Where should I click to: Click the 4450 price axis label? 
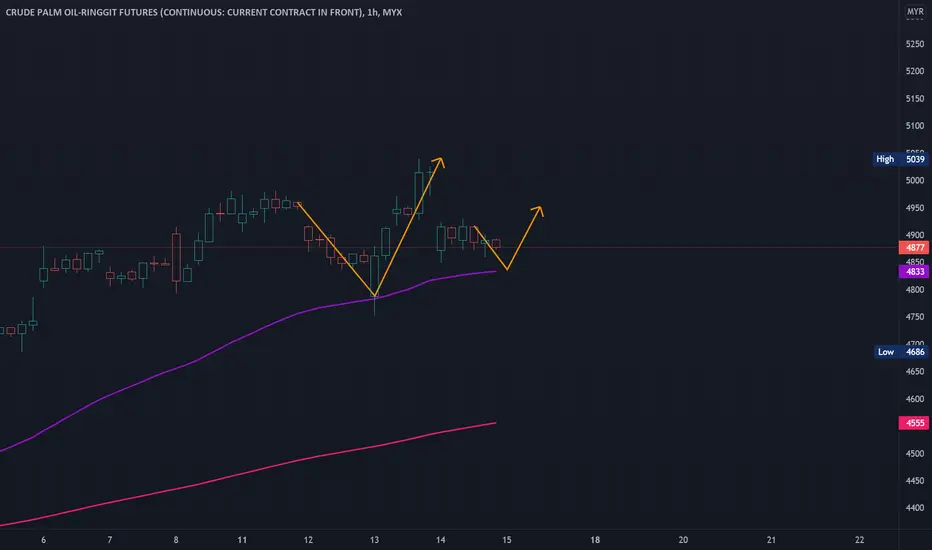pyautogui.click(x=915, y=481)
